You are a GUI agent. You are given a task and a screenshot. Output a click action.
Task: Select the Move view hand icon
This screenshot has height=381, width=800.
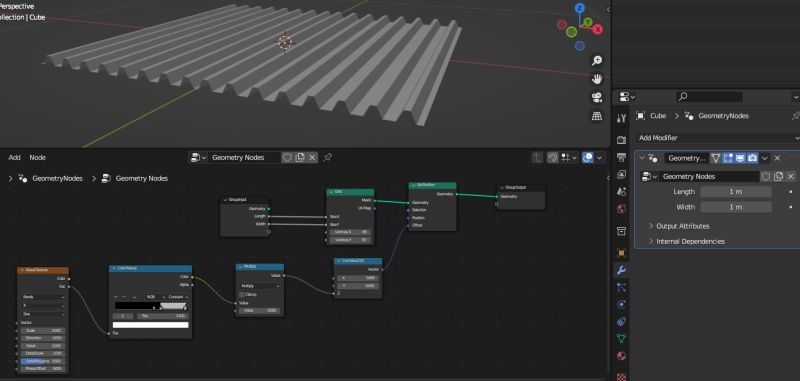[x=596, y=79]
